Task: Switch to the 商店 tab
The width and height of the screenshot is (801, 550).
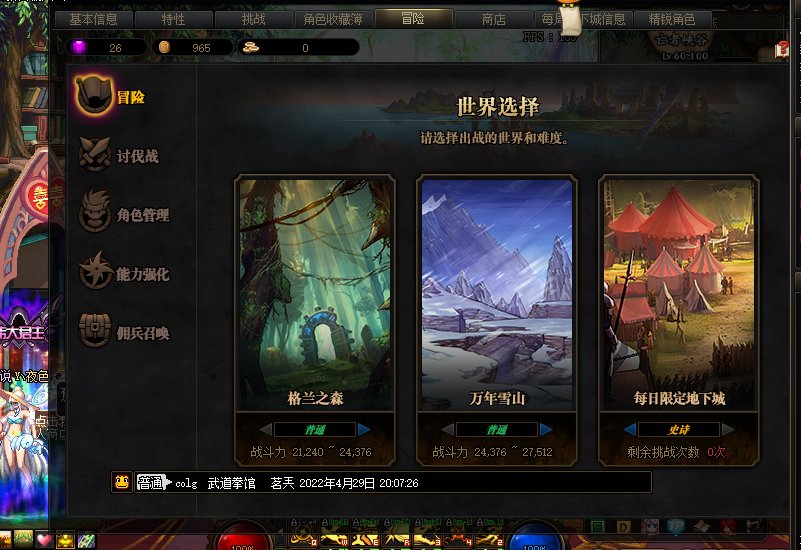Action: coord(493,19)
